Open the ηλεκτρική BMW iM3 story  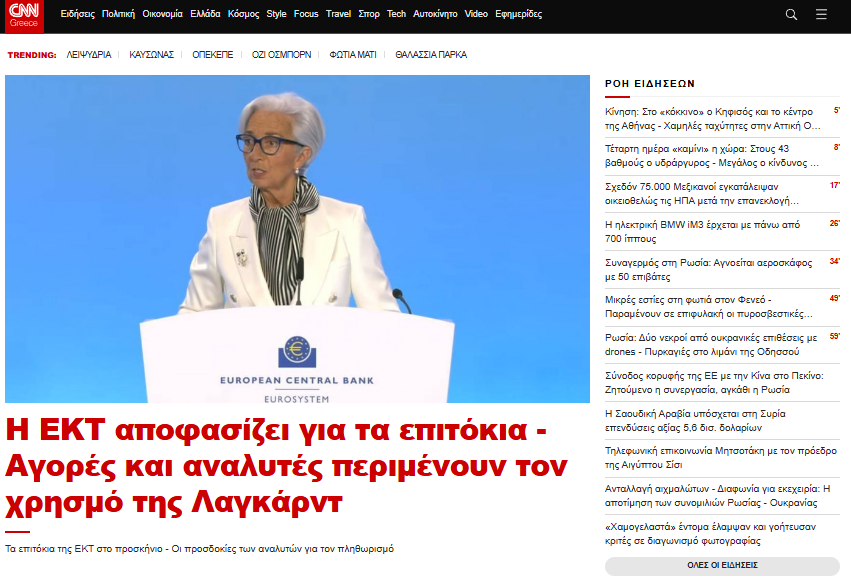(x=702, y=232)
